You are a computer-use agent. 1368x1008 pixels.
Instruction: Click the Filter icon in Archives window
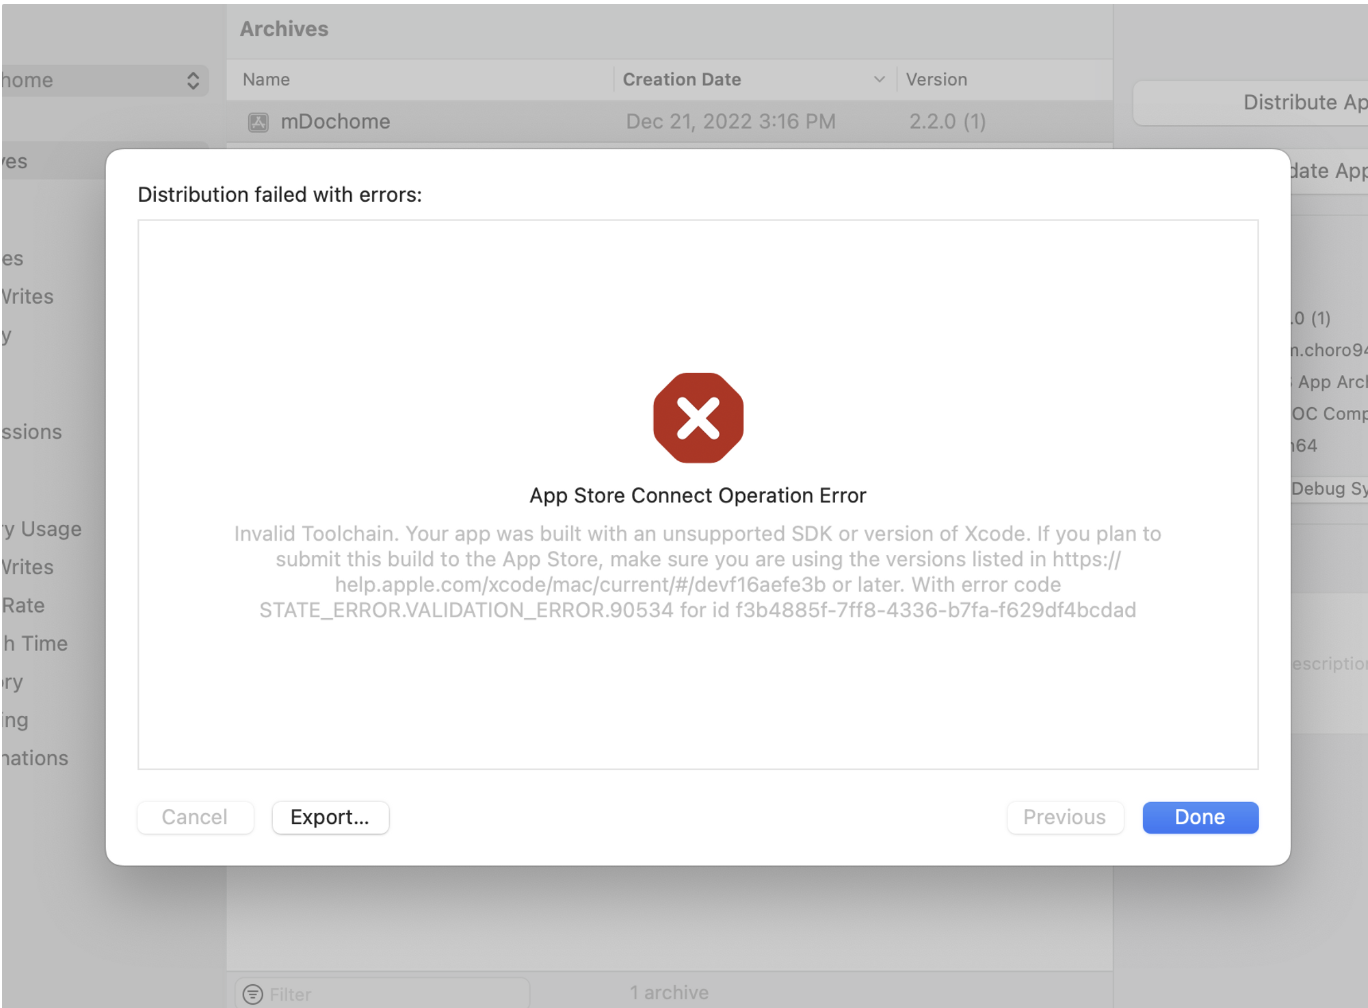click(x=253, y=994)
